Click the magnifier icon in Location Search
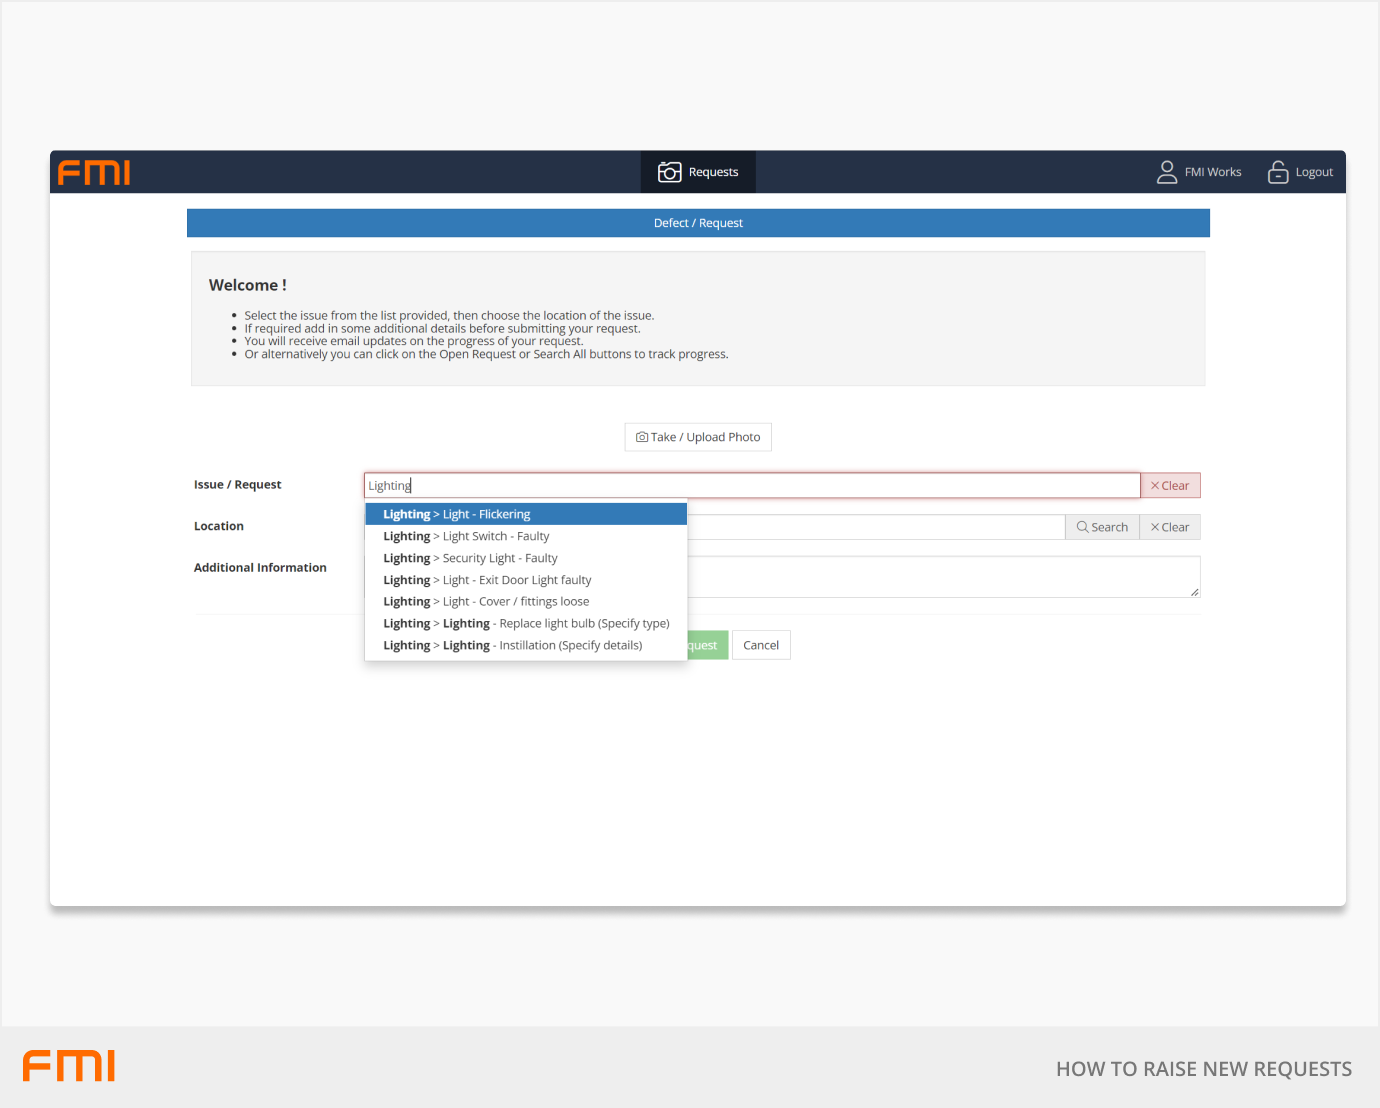 pos(1082,527)
